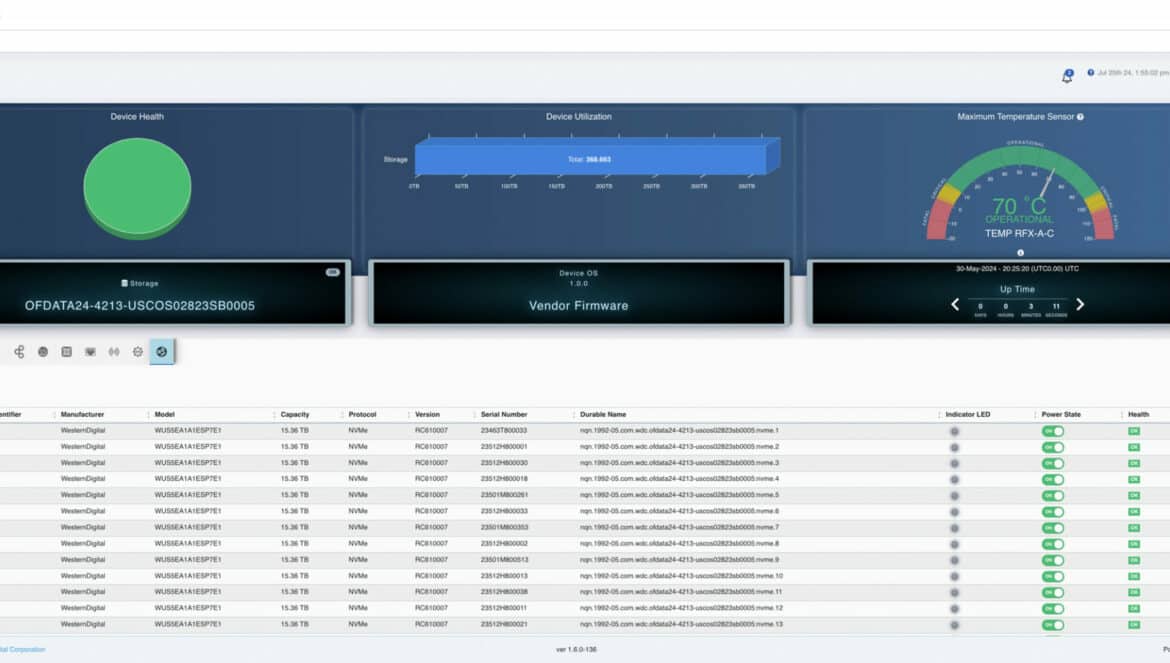Viewport: 1170px width, 663px height.
Task: Select the highlighted drives toolbar icon
Action: click(162, 352)
